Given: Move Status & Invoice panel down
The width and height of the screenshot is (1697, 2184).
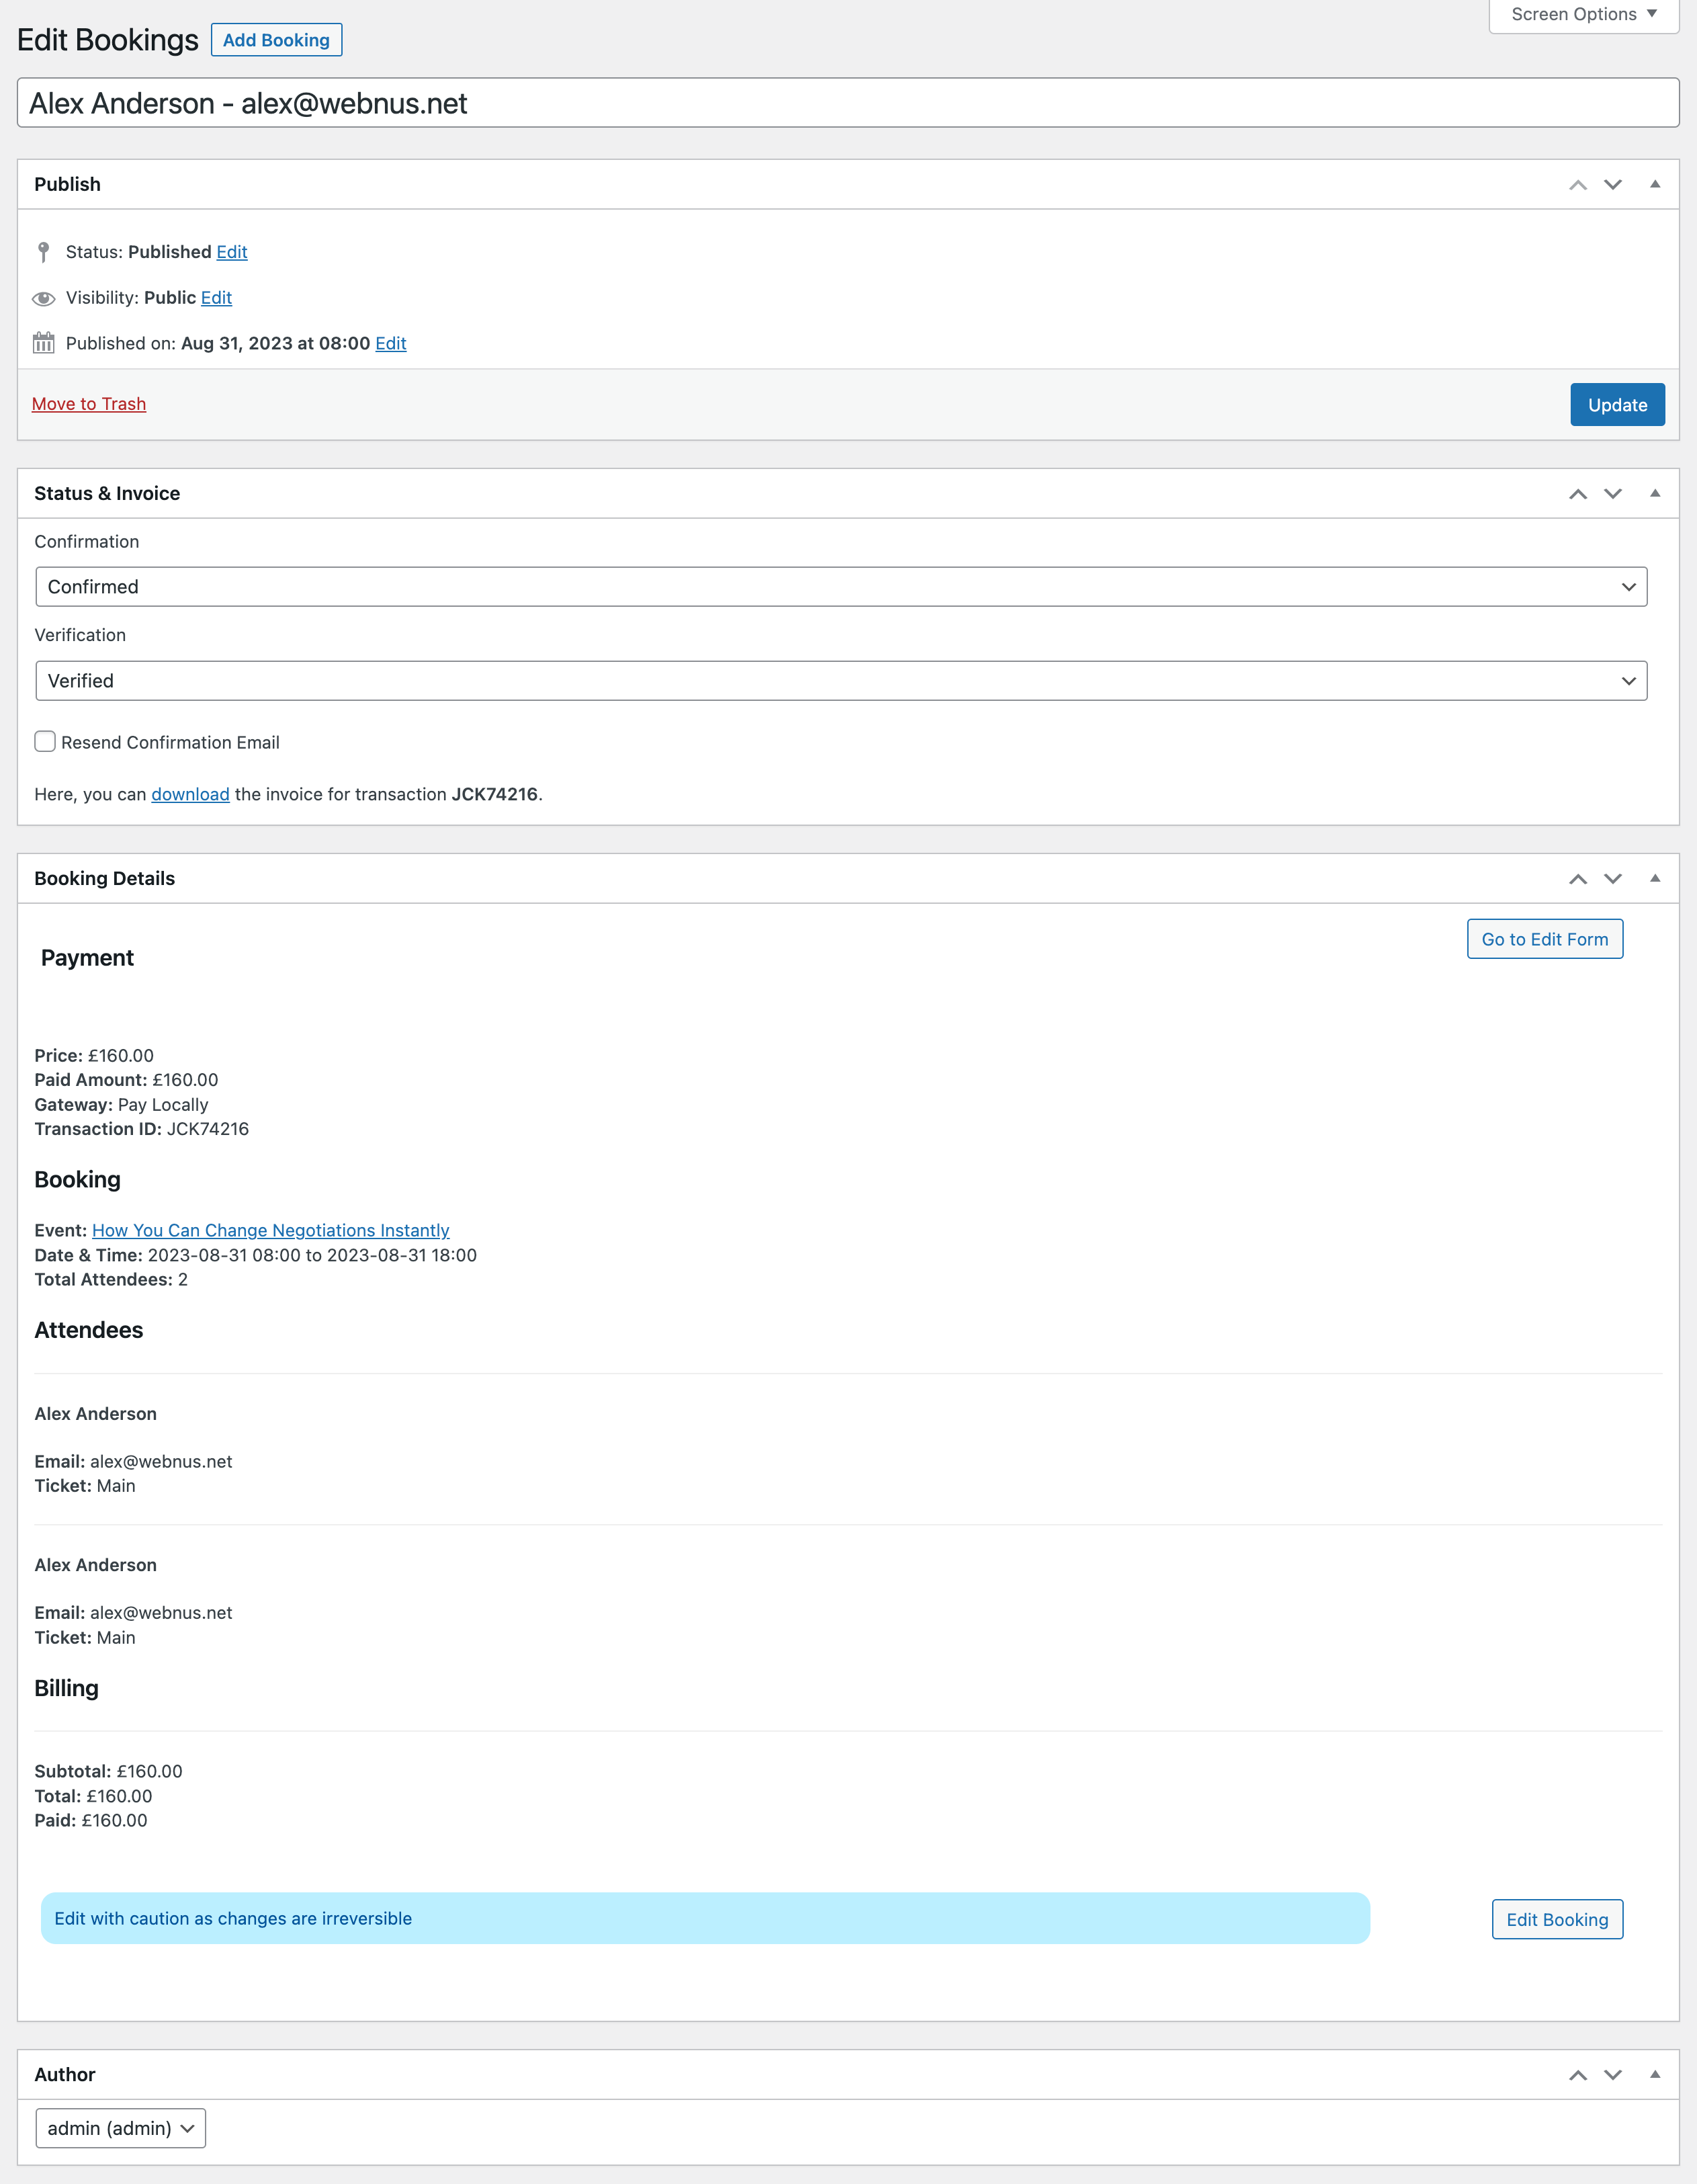Looking at the screenshot, I should coord(1612,494).
